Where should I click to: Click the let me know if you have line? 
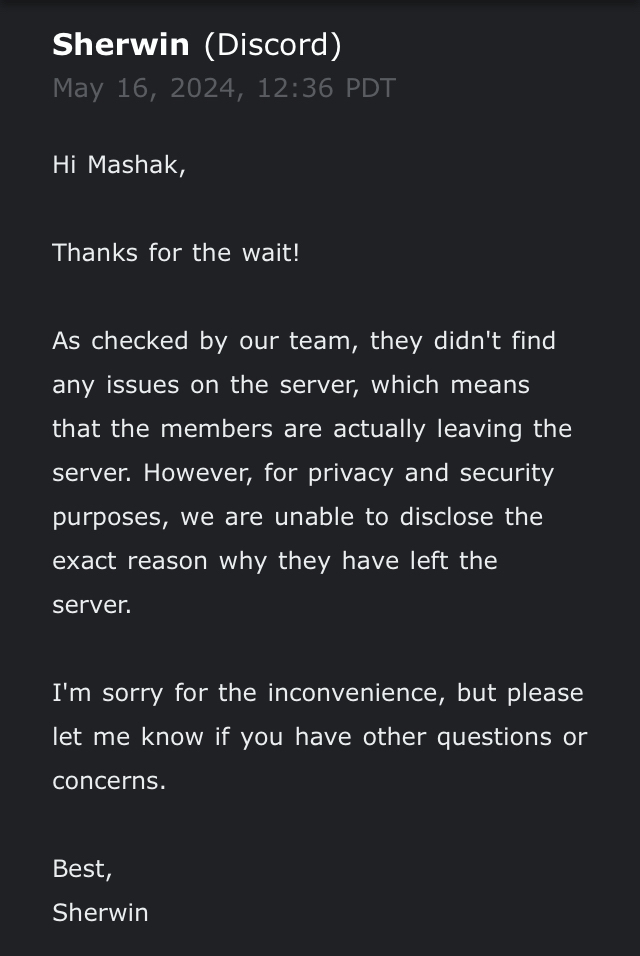(x=319, y=737)
